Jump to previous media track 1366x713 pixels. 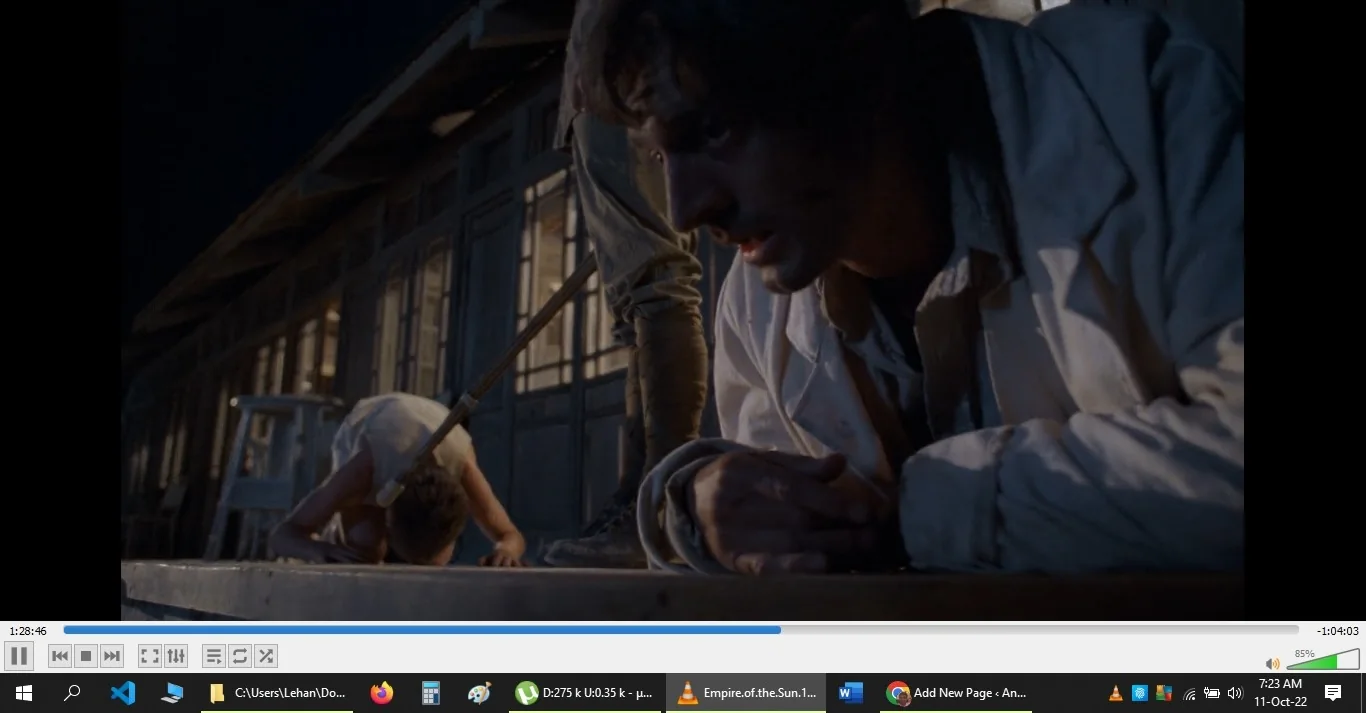click(x=60, y=656)
